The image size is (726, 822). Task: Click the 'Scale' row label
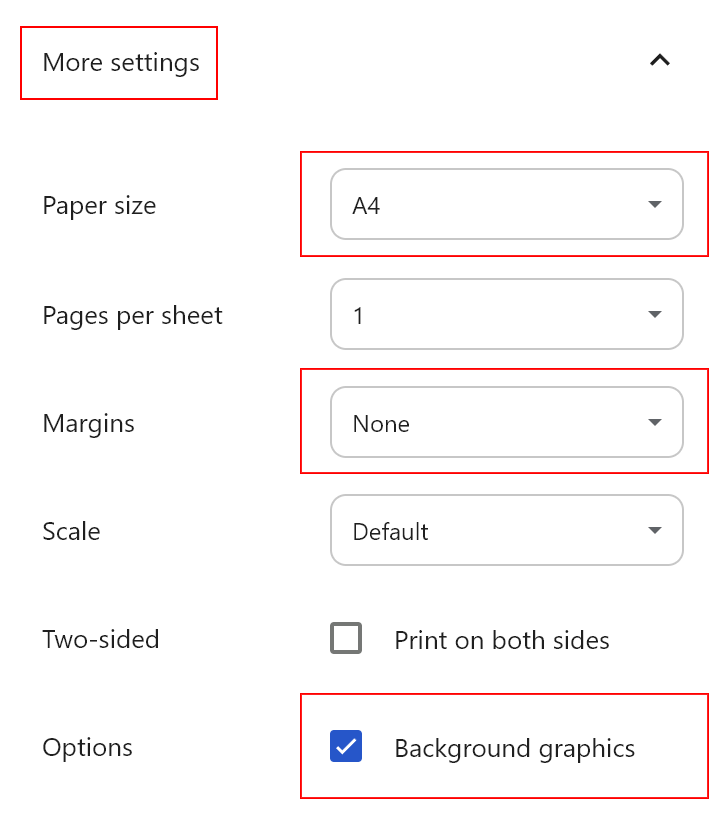click(x=71, y=531)
